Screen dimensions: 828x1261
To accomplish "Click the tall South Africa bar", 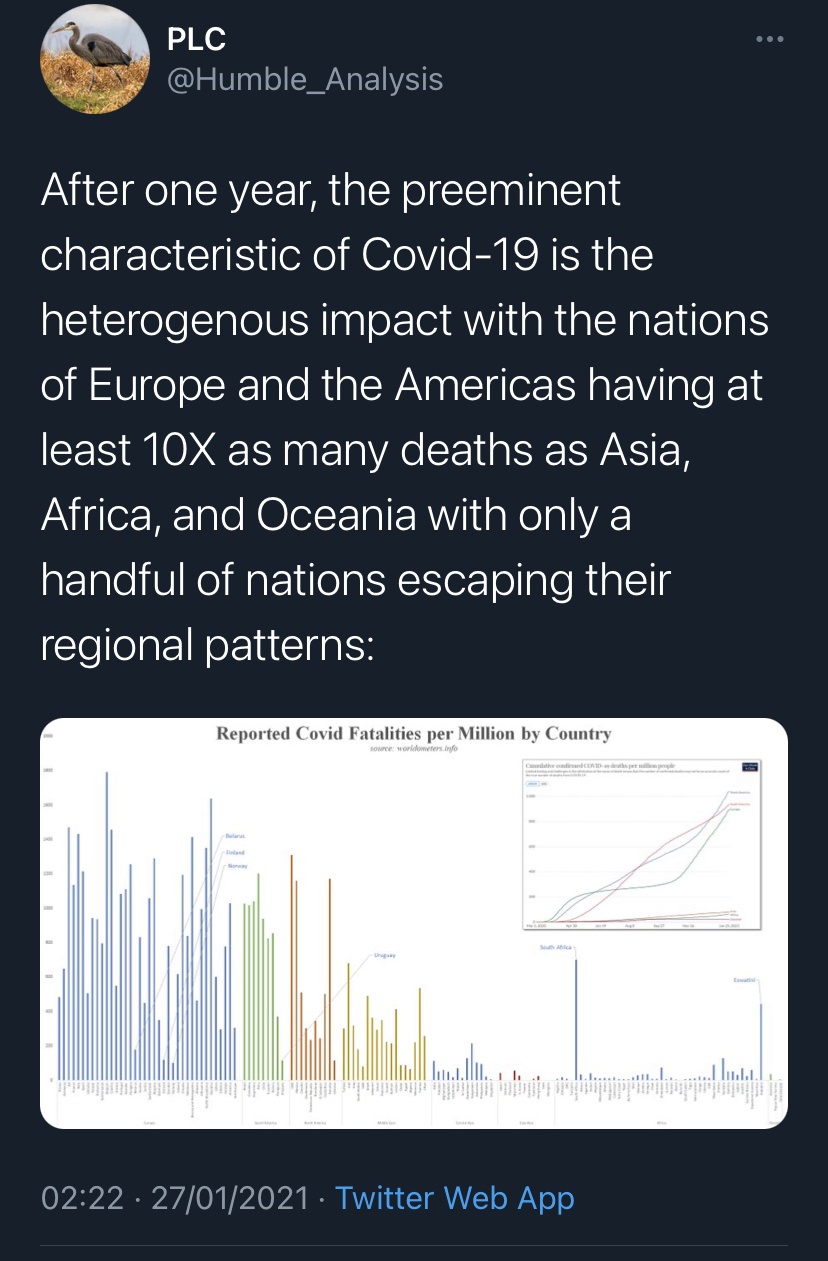I will click(x=576, y=1020).
